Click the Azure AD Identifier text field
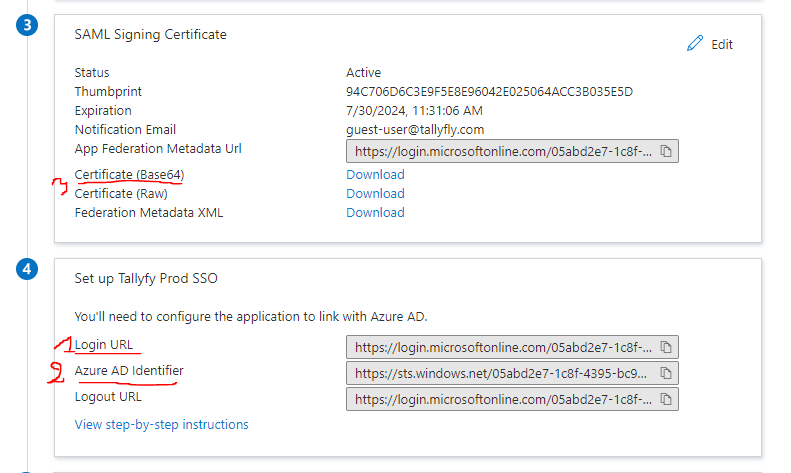Viewport: 791px width, 473px height. point(512,373)
